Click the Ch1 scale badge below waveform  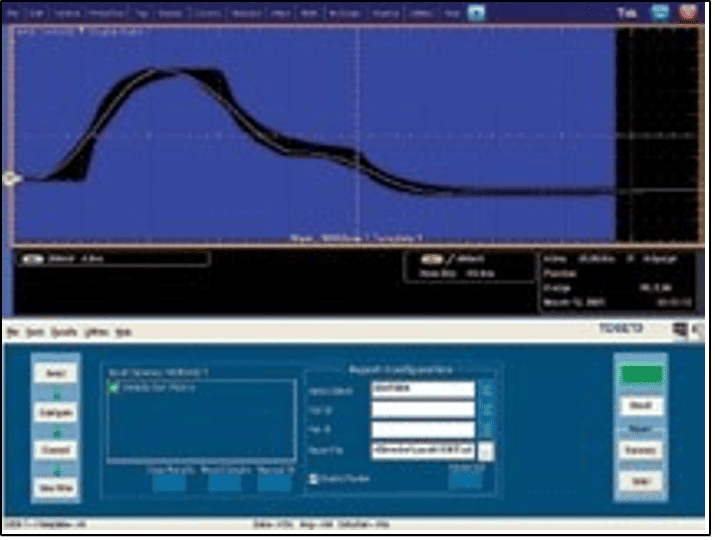33,259
